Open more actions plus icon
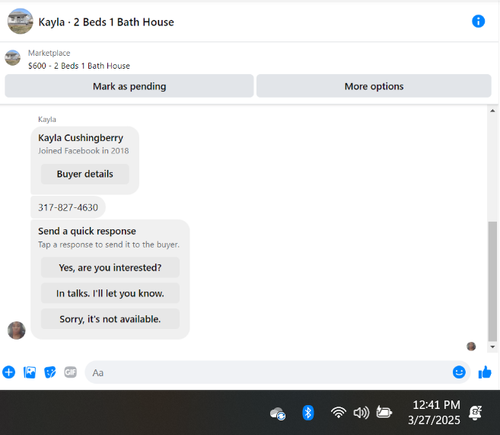500x435 pixels. click(x=9, y=372)
